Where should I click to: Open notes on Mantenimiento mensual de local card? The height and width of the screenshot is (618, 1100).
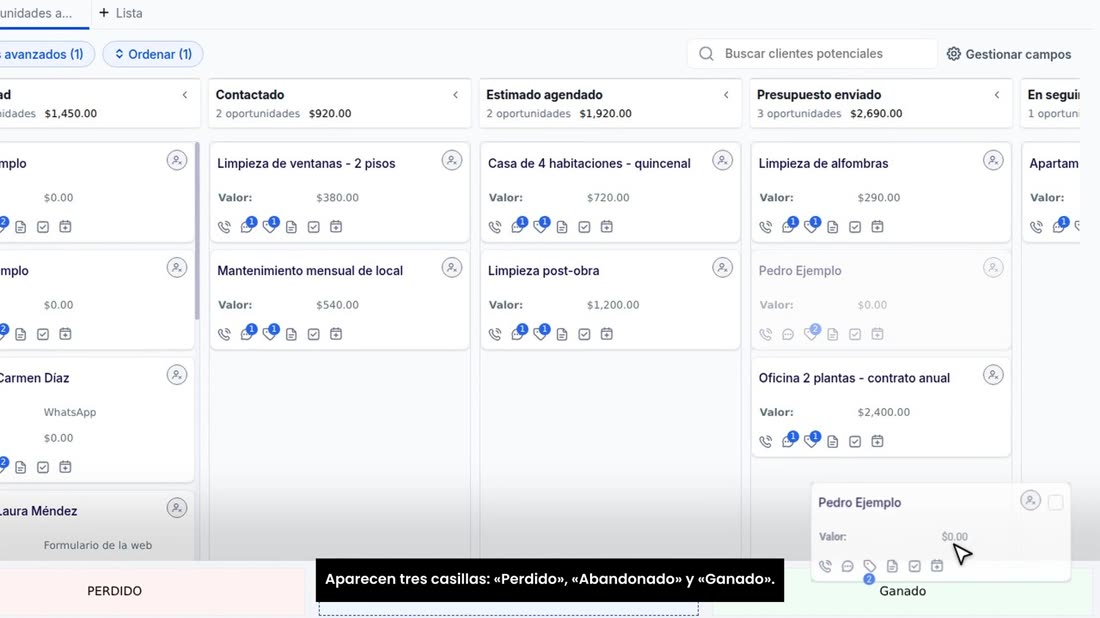[291, 335]
